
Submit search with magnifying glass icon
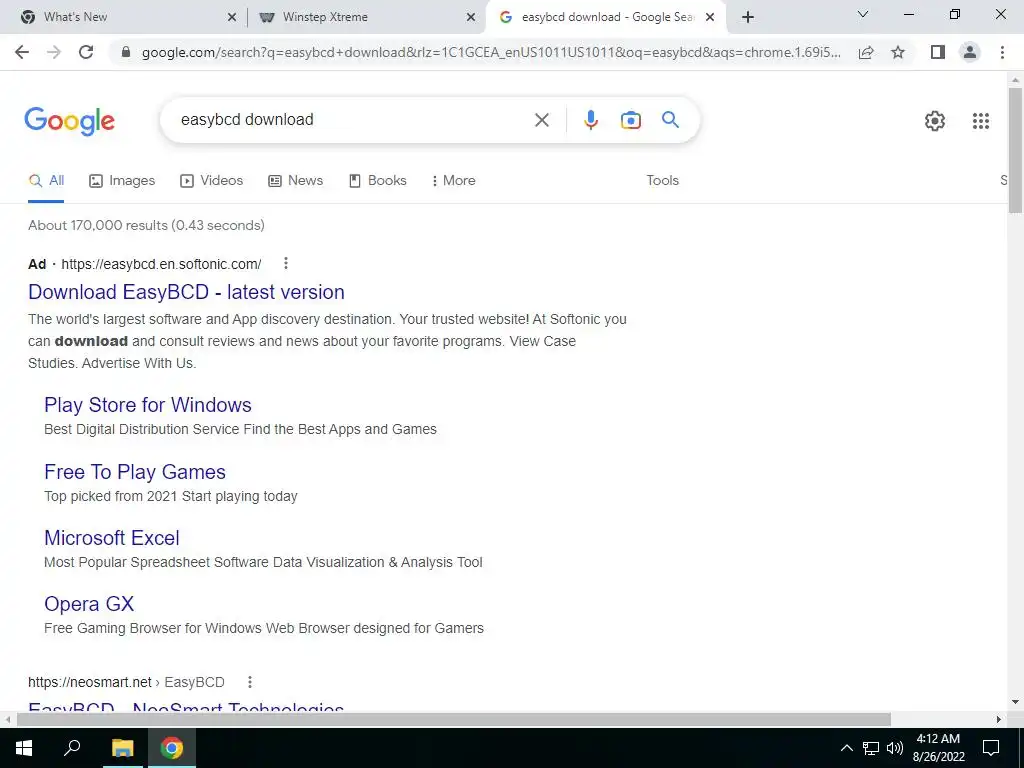tap(670, 120)
